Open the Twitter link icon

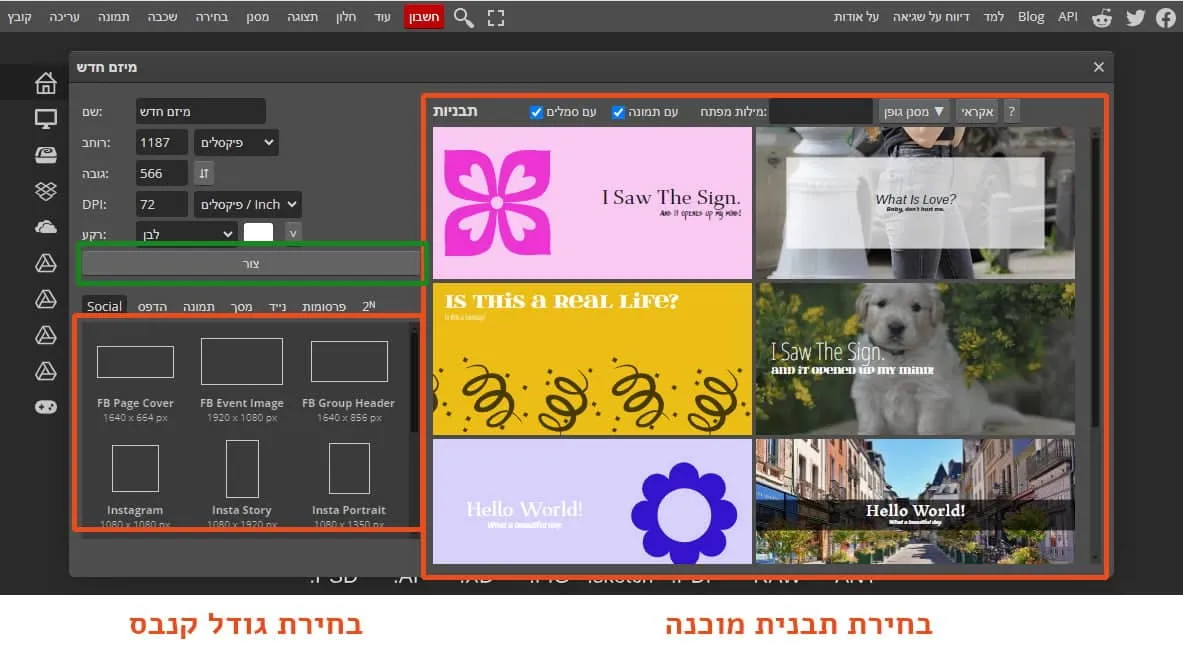click(1134, 17)
